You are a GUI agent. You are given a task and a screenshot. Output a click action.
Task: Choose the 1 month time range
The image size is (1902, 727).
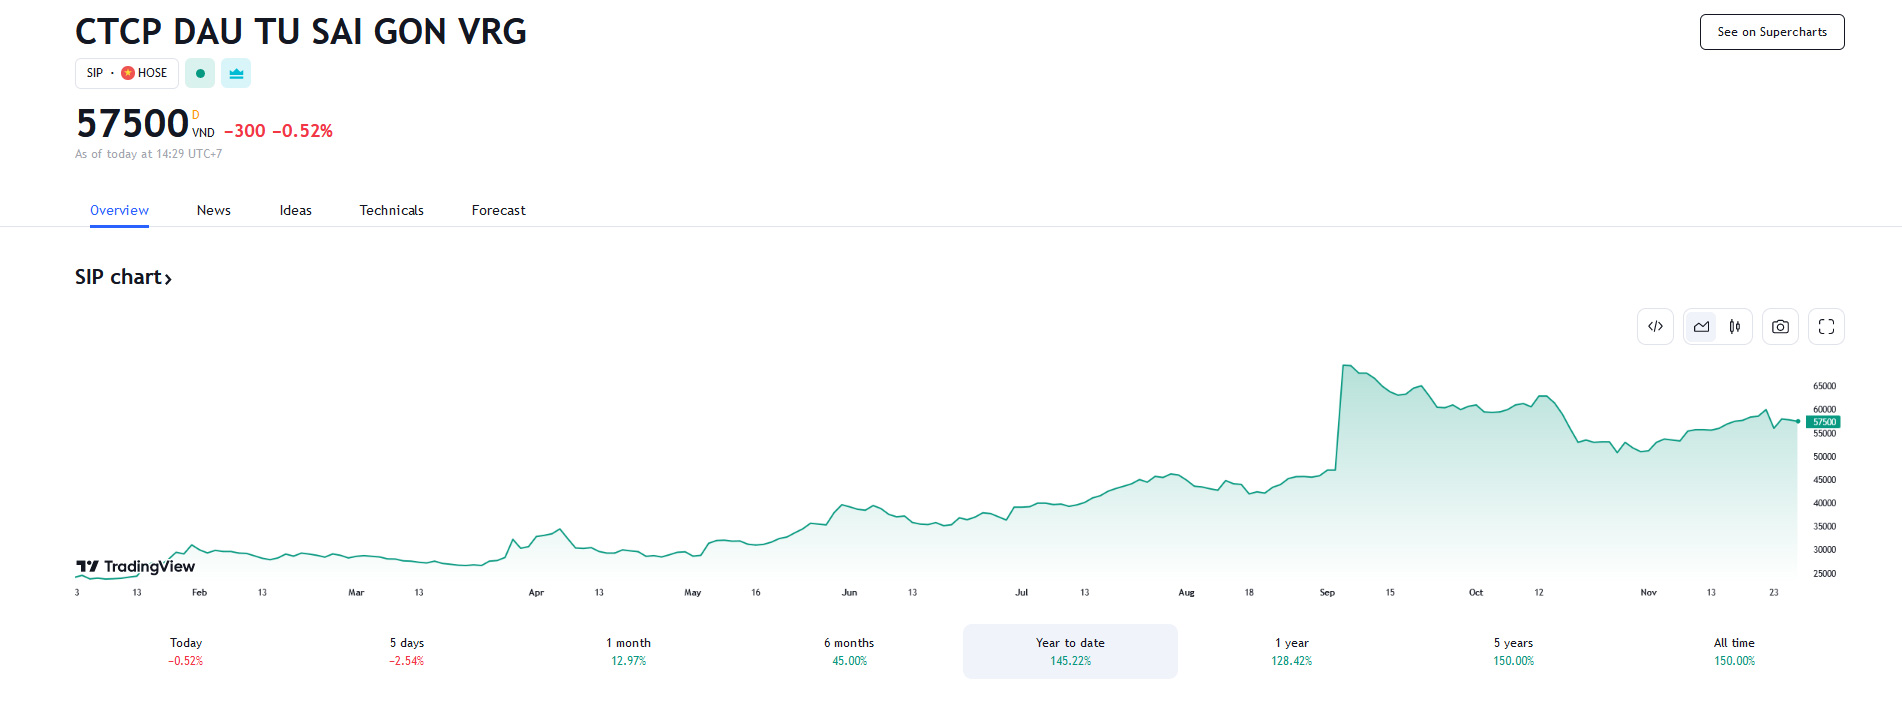[628, 651]
